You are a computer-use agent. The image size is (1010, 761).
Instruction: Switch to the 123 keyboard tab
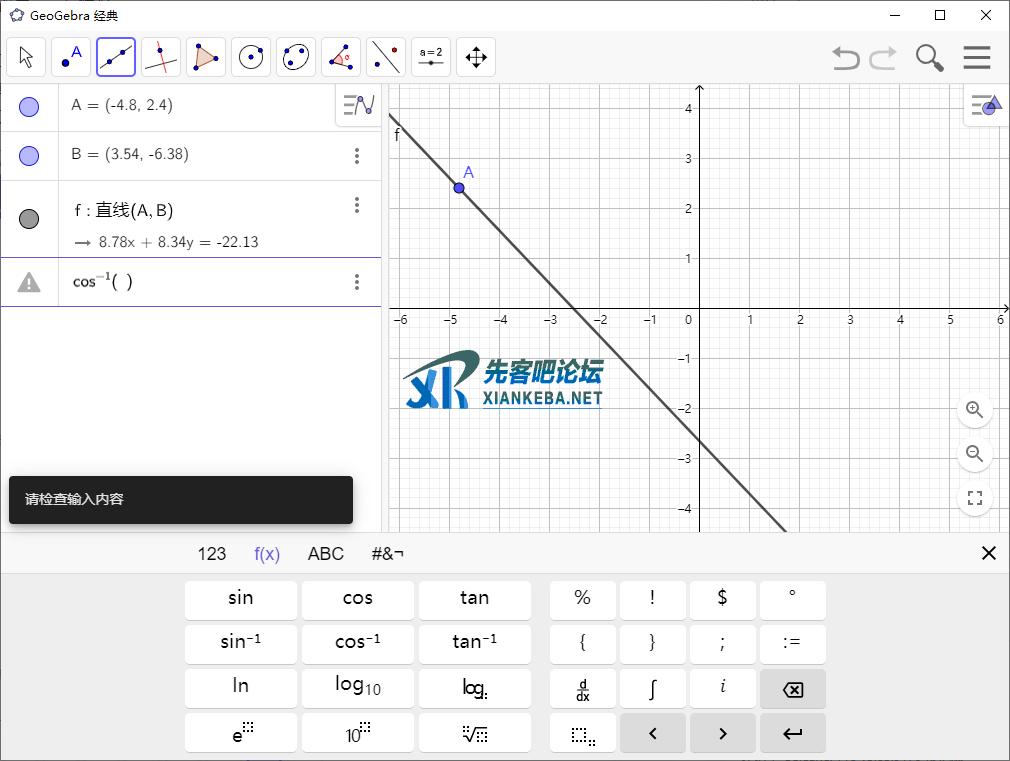212,554
